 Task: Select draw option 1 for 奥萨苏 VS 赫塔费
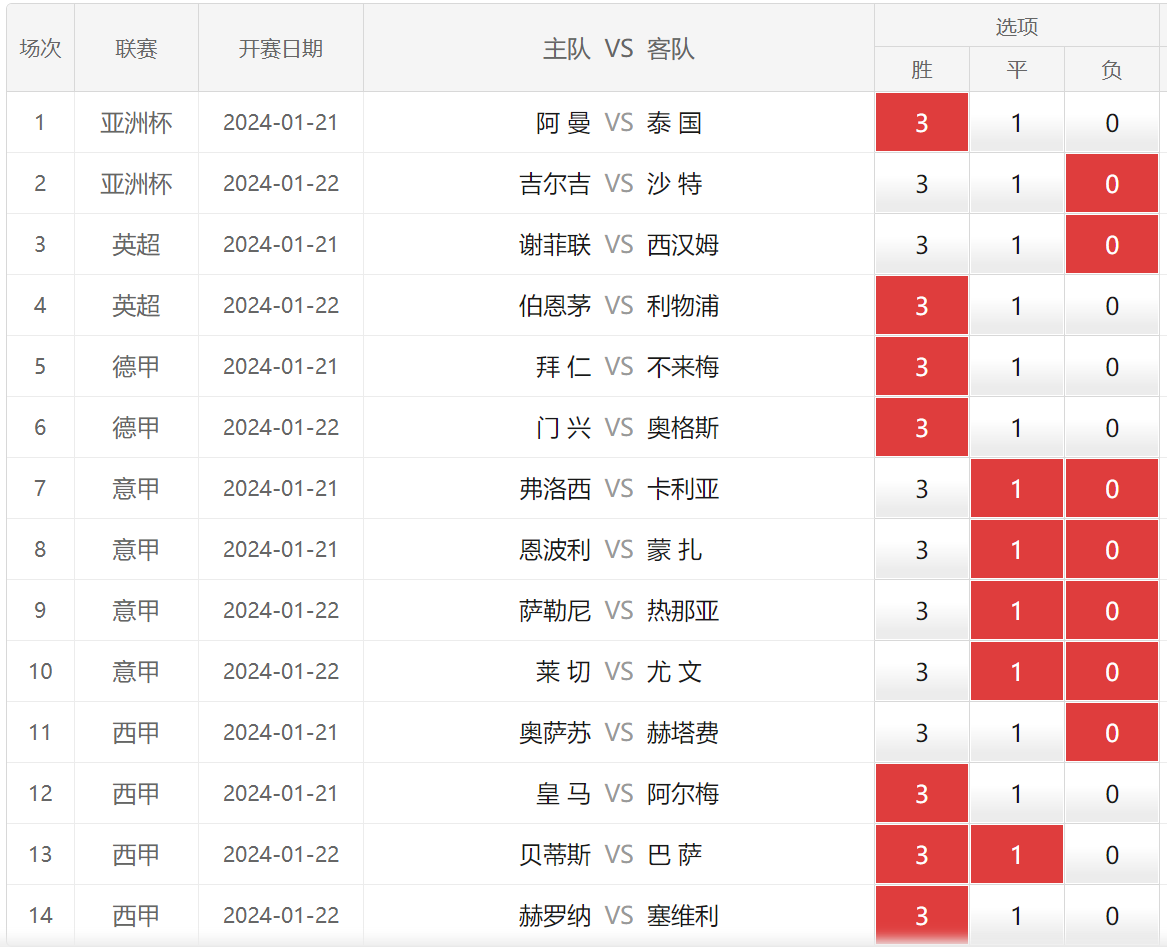click(1017, 732)
